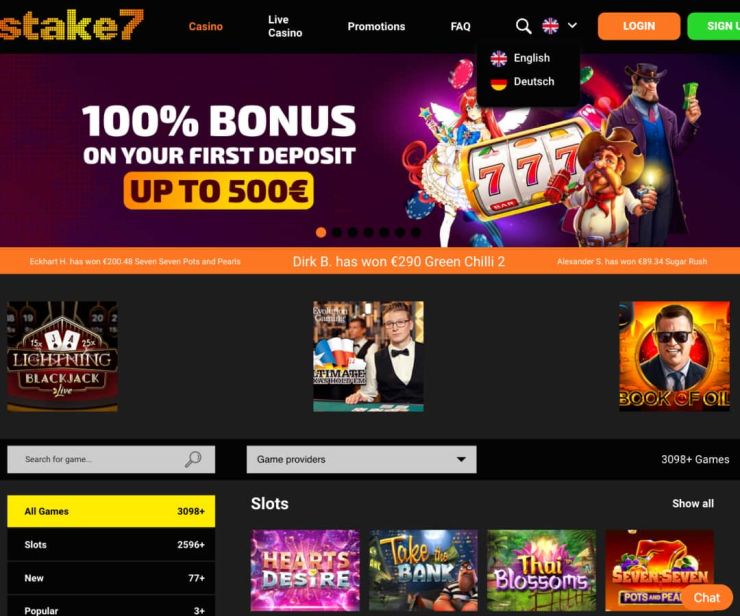Click the orange LOGIN button
Image resolution: width=740 pixels, height=616 pixels.
tap(639, 26)
